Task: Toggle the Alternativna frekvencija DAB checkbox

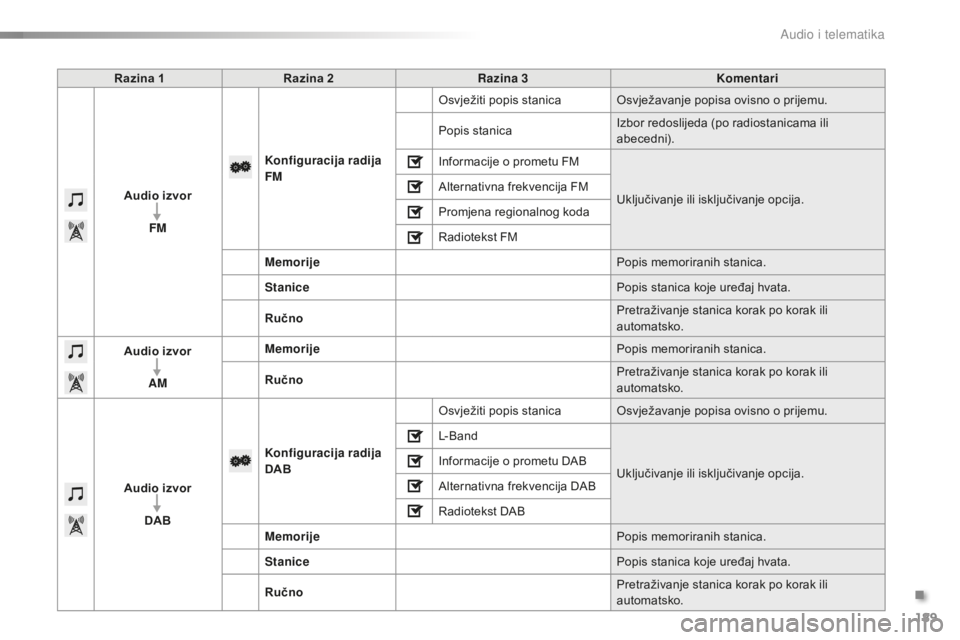Action: click(414, 486)
